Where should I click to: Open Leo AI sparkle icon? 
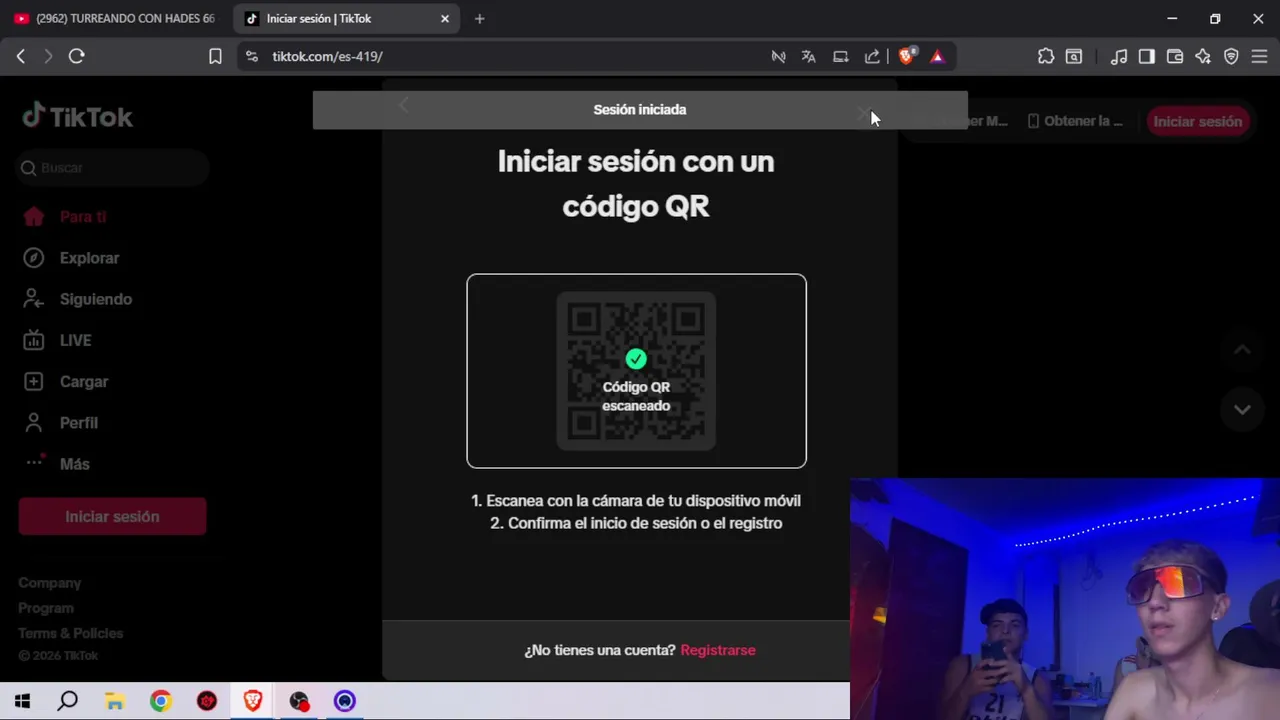coord(1203,57)
